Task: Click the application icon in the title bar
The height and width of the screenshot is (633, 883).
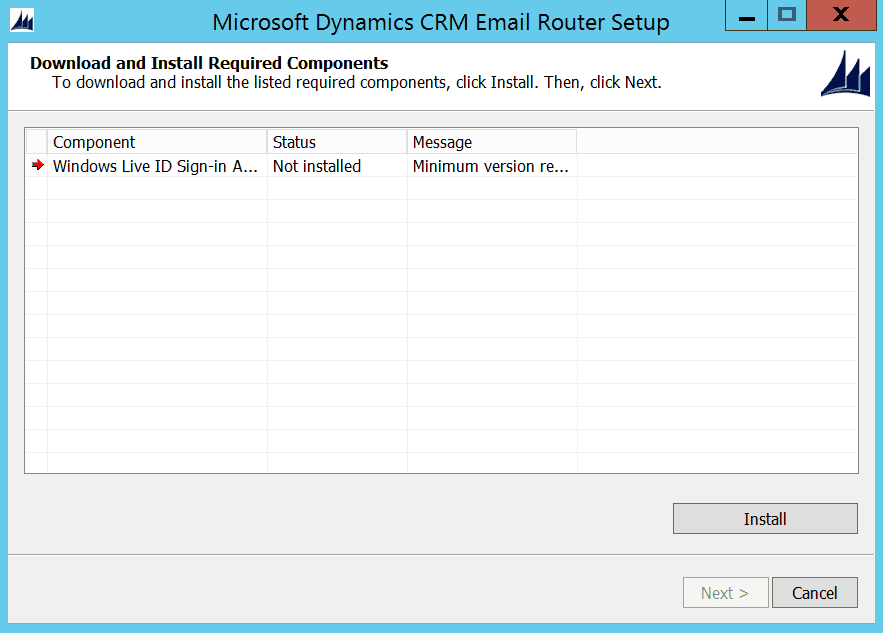Action: 22,16
